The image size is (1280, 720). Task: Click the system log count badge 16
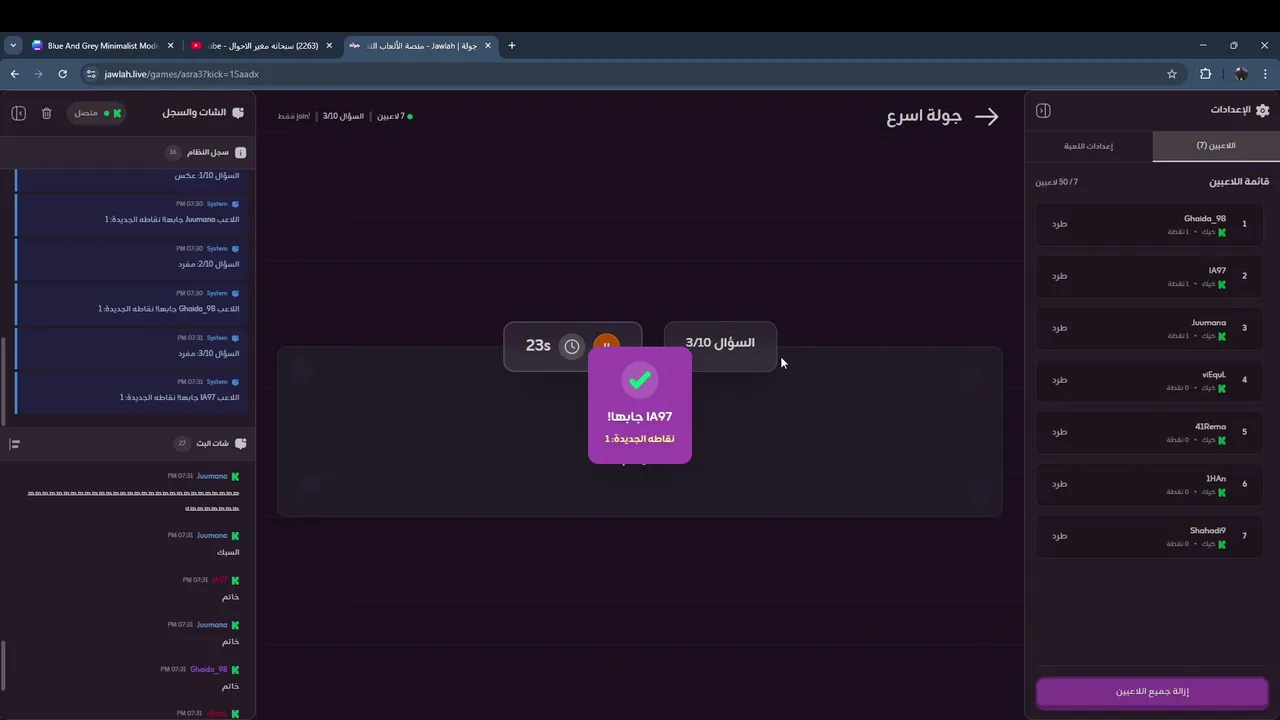coord(173,152)
